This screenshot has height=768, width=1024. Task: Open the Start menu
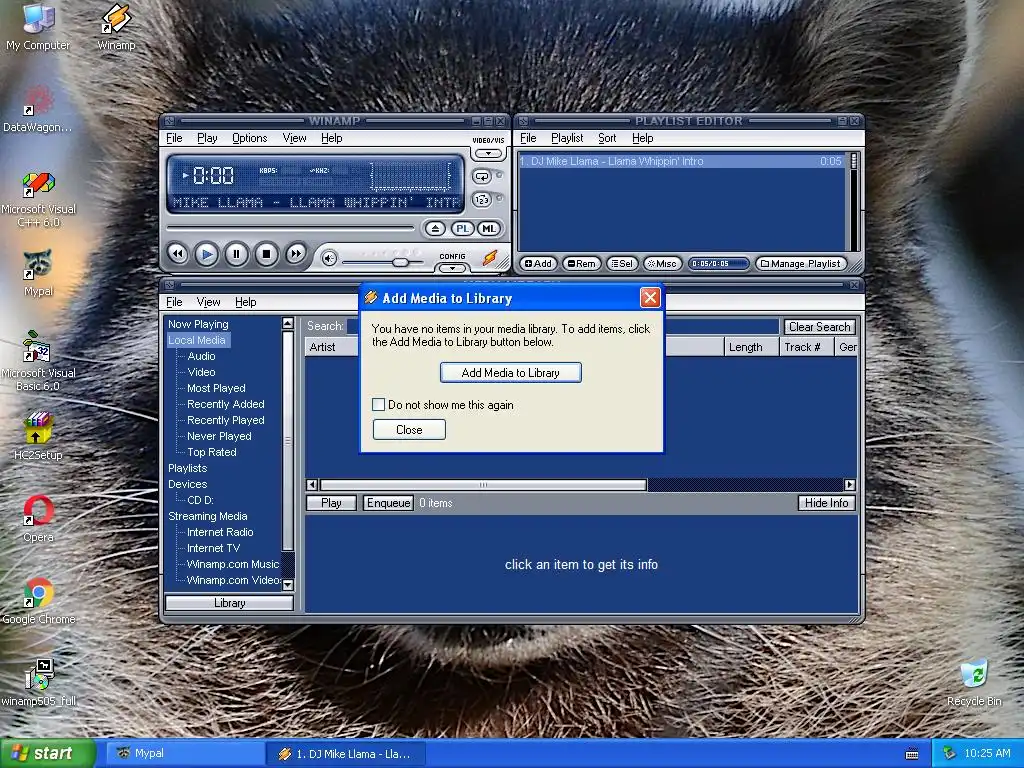point(47,753)
